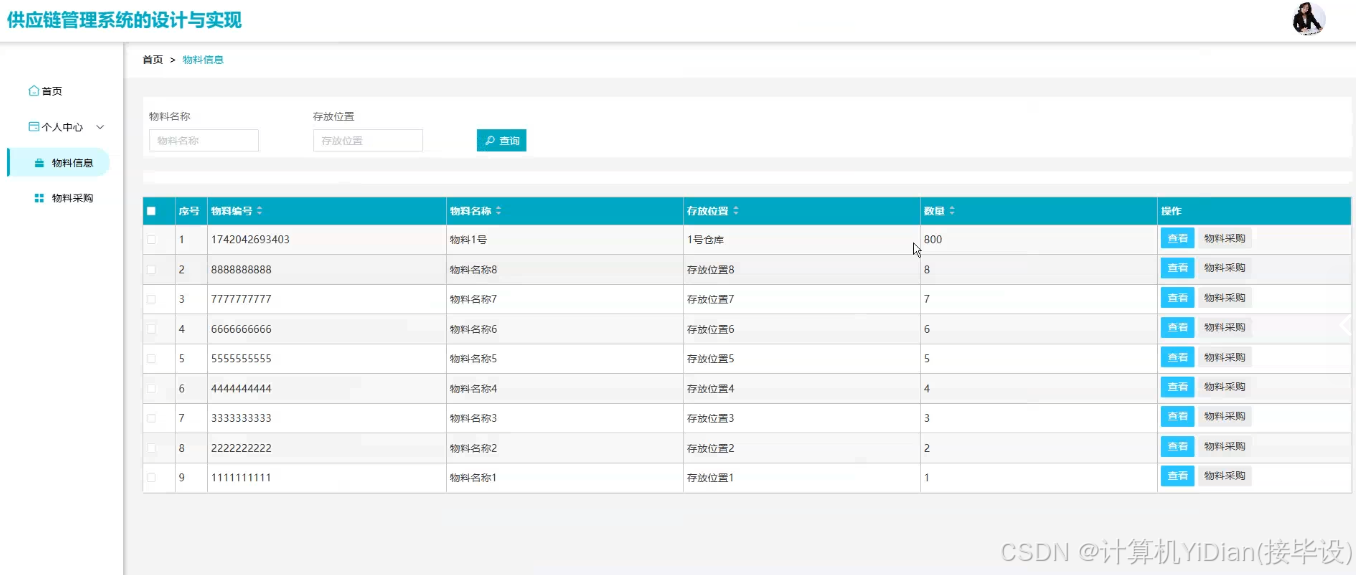Focus the 物料名称 search input field
The image size is (1356, 575).
coord(204,141)
